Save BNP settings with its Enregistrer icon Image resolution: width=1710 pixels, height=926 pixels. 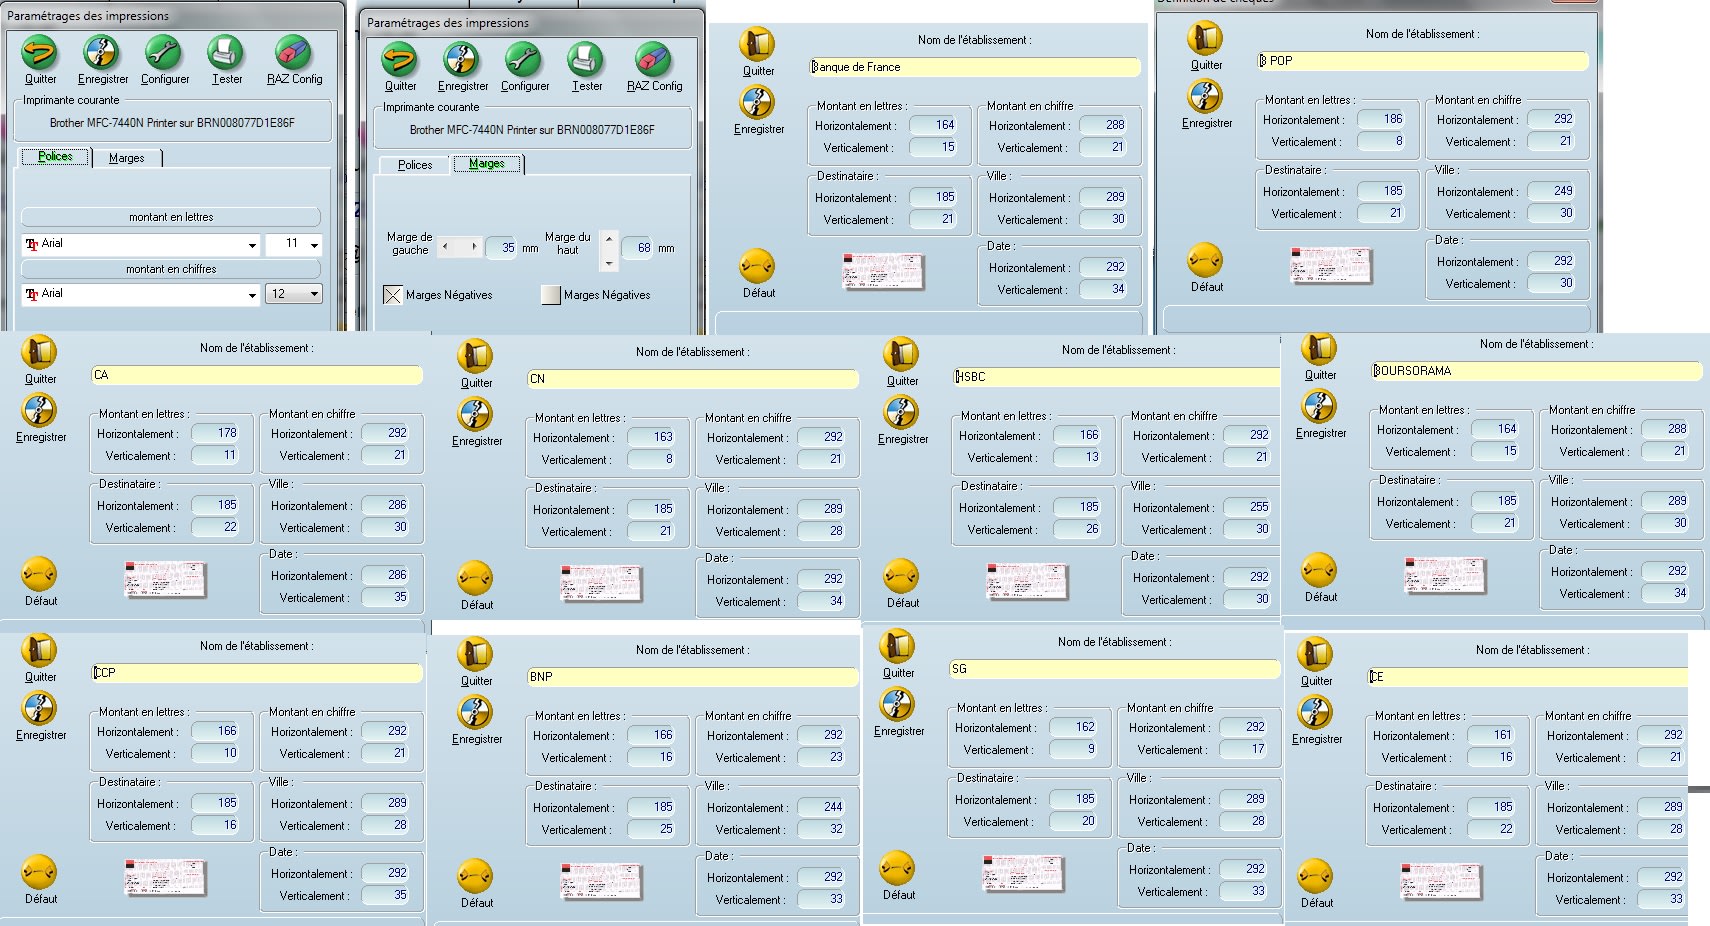pyautogui.click(x=476, y=713)
